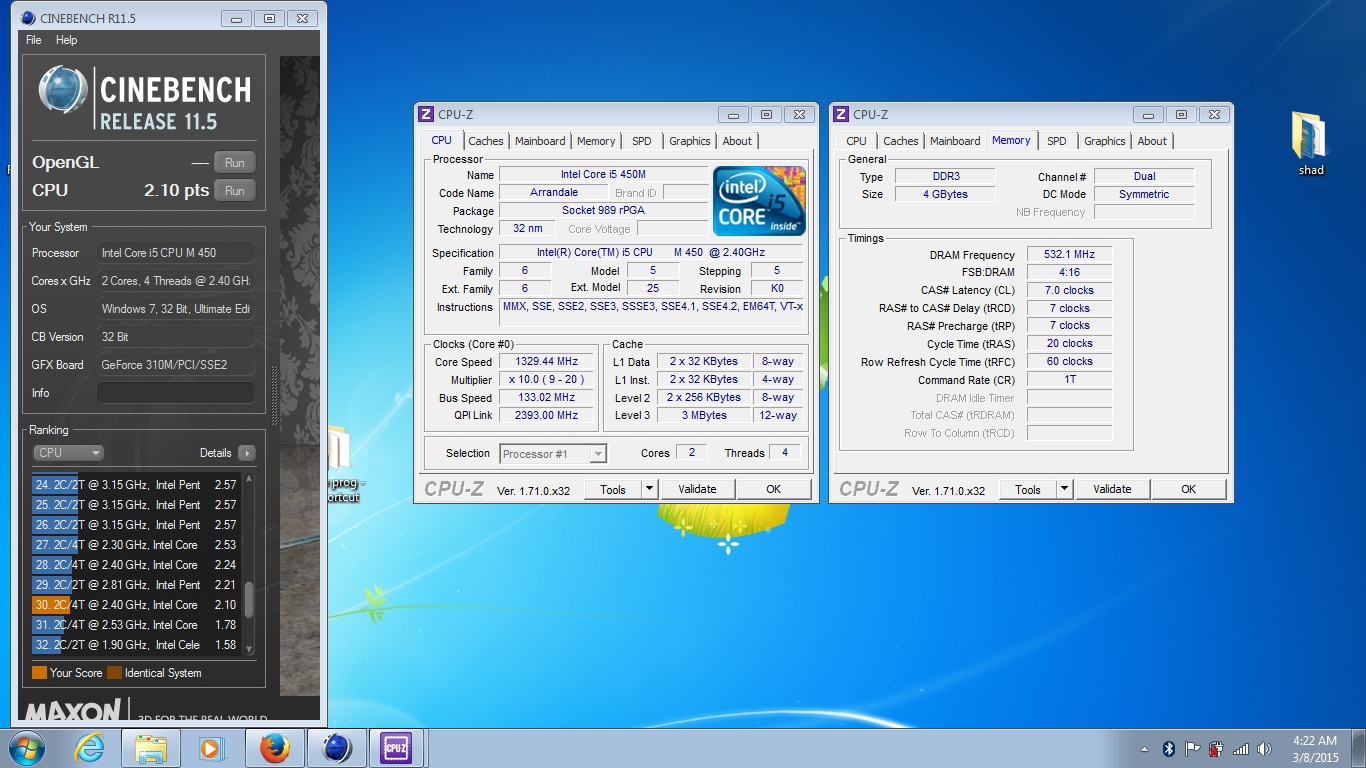Image resolution: width=1366 pixels, height=768 pixels.
Task: Select ranking row 32 Intel Cele 1.58
Action: coord(135,645)
